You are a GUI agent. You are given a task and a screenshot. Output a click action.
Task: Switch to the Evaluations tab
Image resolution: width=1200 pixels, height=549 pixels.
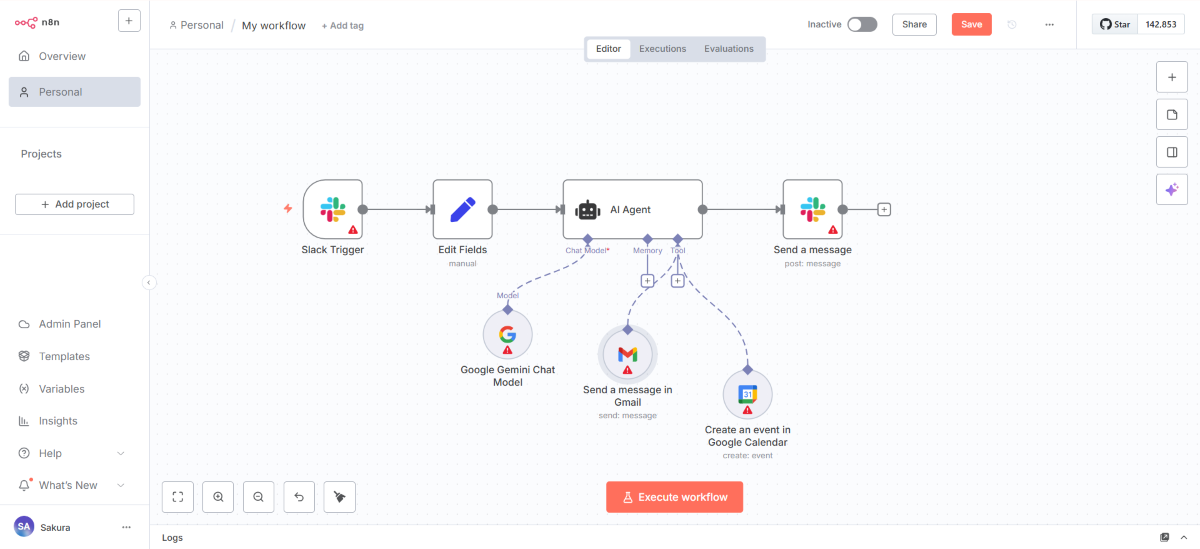coord(728,49)
